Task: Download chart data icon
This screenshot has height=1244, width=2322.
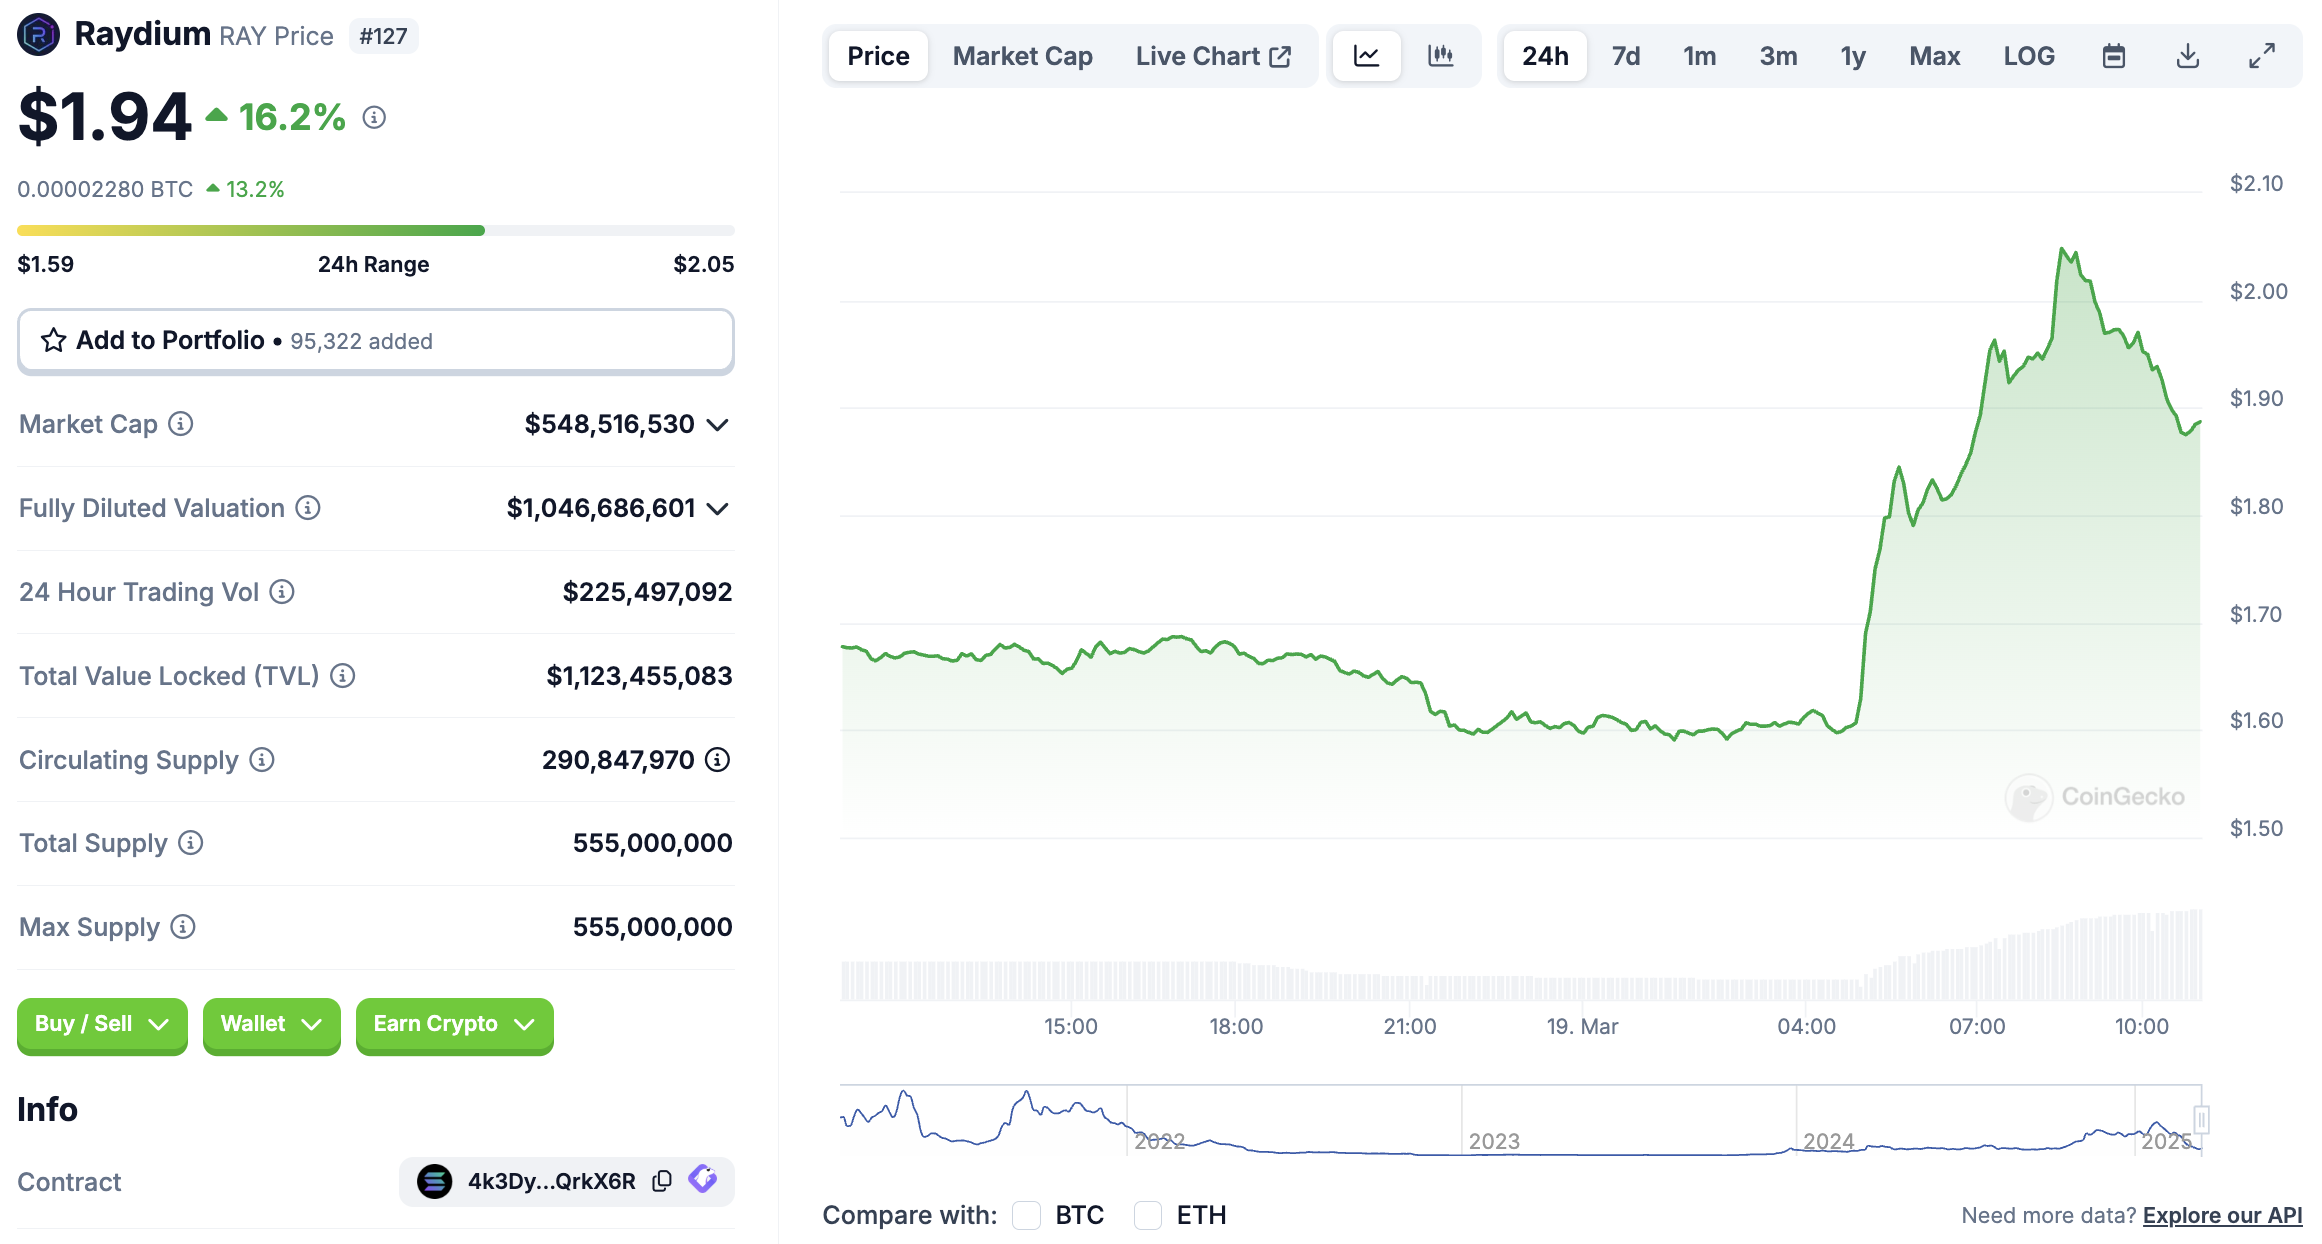Action: 2187,56
